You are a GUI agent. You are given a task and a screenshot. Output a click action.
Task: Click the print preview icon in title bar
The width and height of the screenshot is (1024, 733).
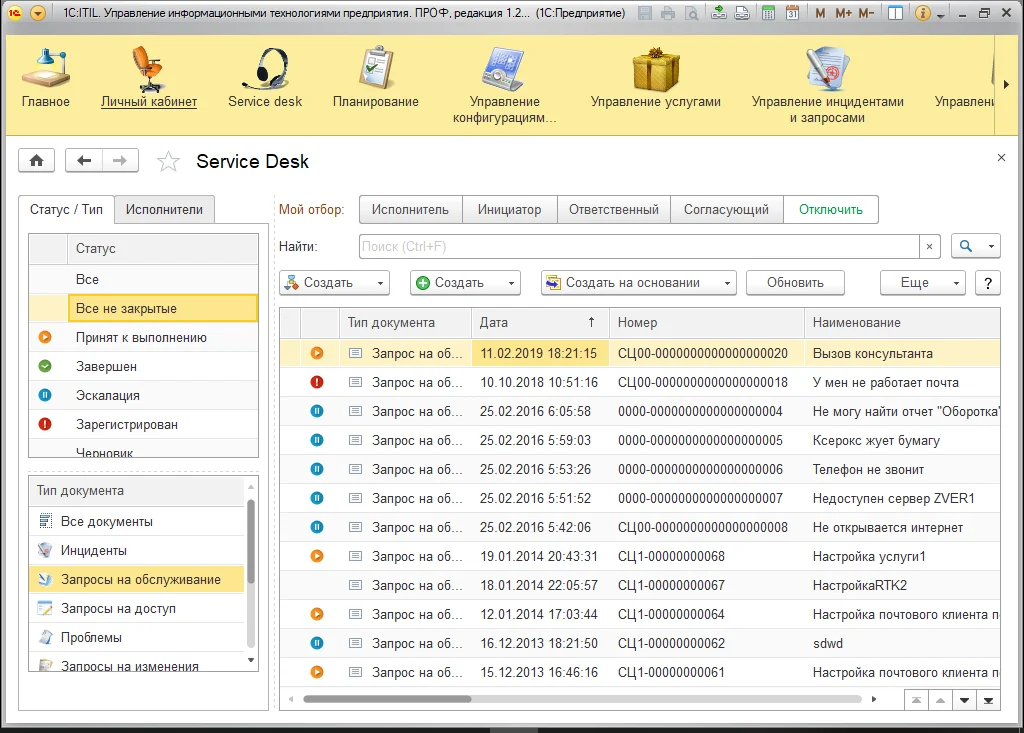point(691,12)
